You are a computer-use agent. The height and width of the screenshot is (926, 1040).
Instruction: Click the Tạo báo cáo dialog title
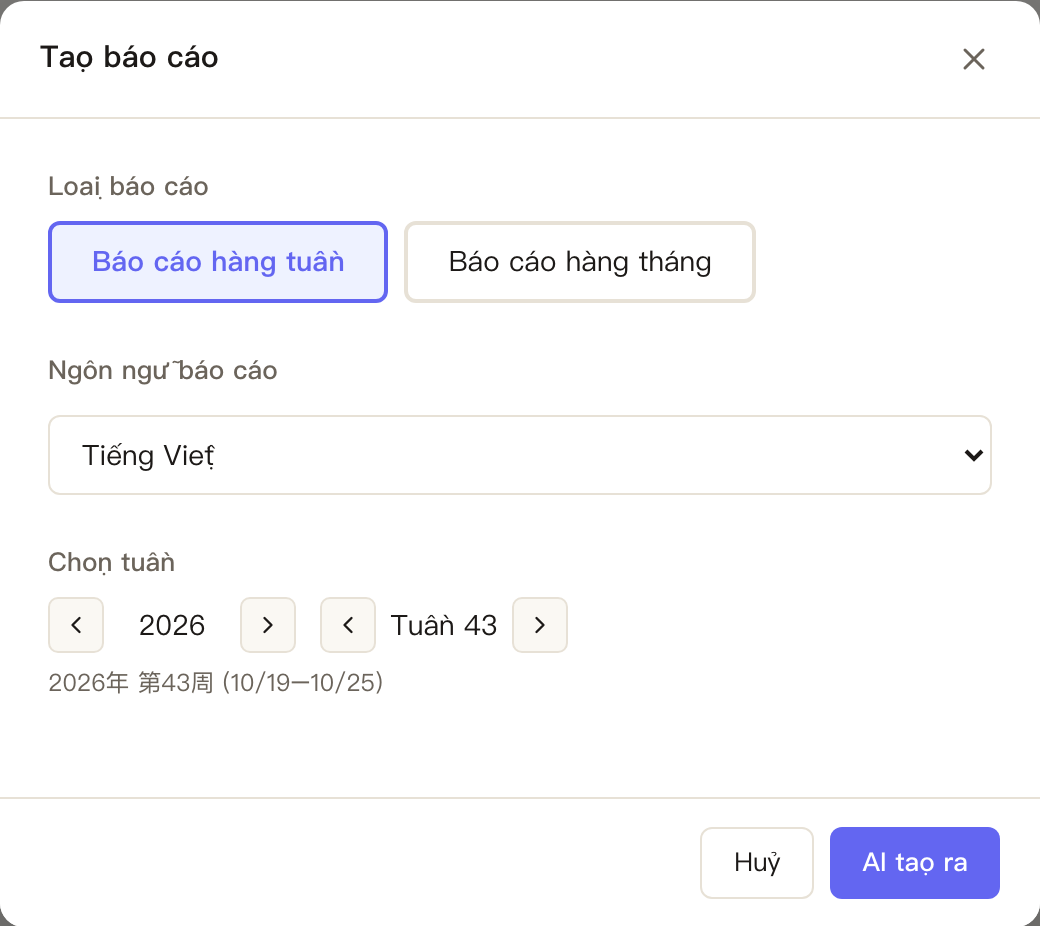(x=129, y=58)
